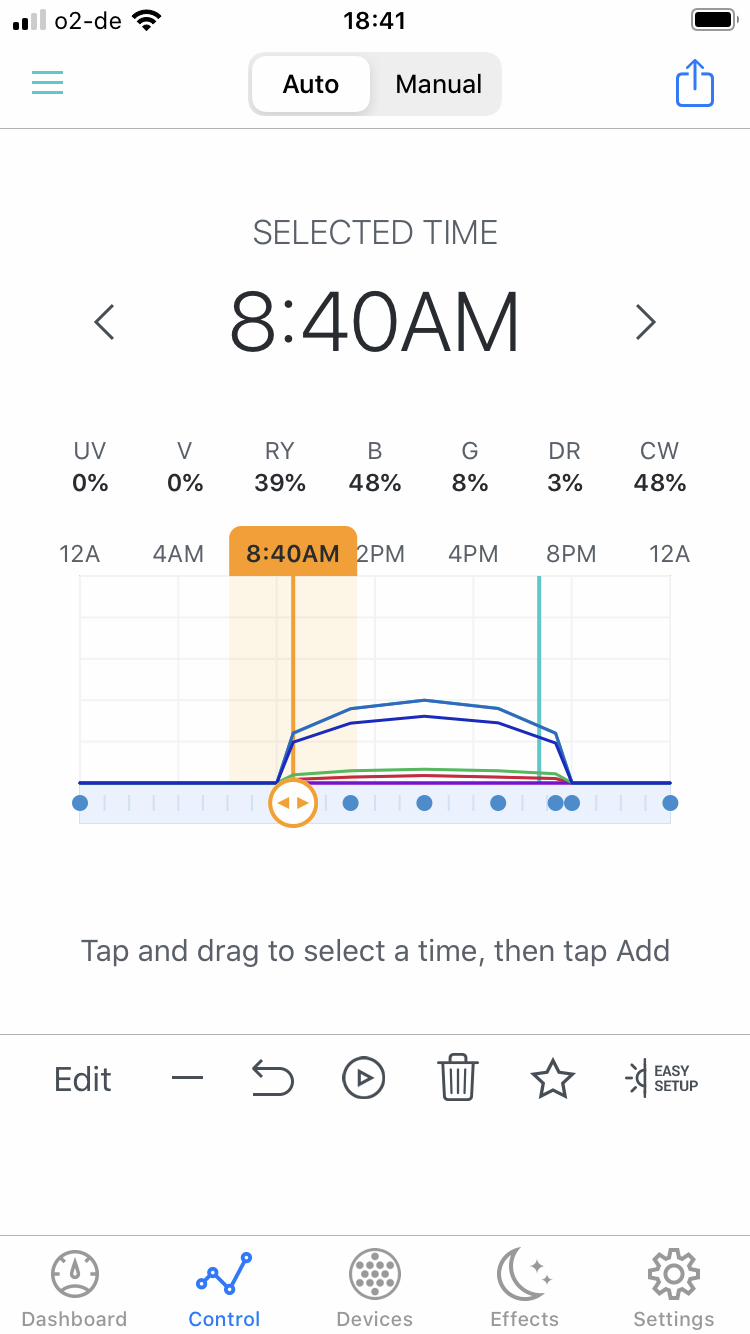This screenshot has height=1334, width=750.
Task: Open the Devices tab
Action: click(375, 1288)
